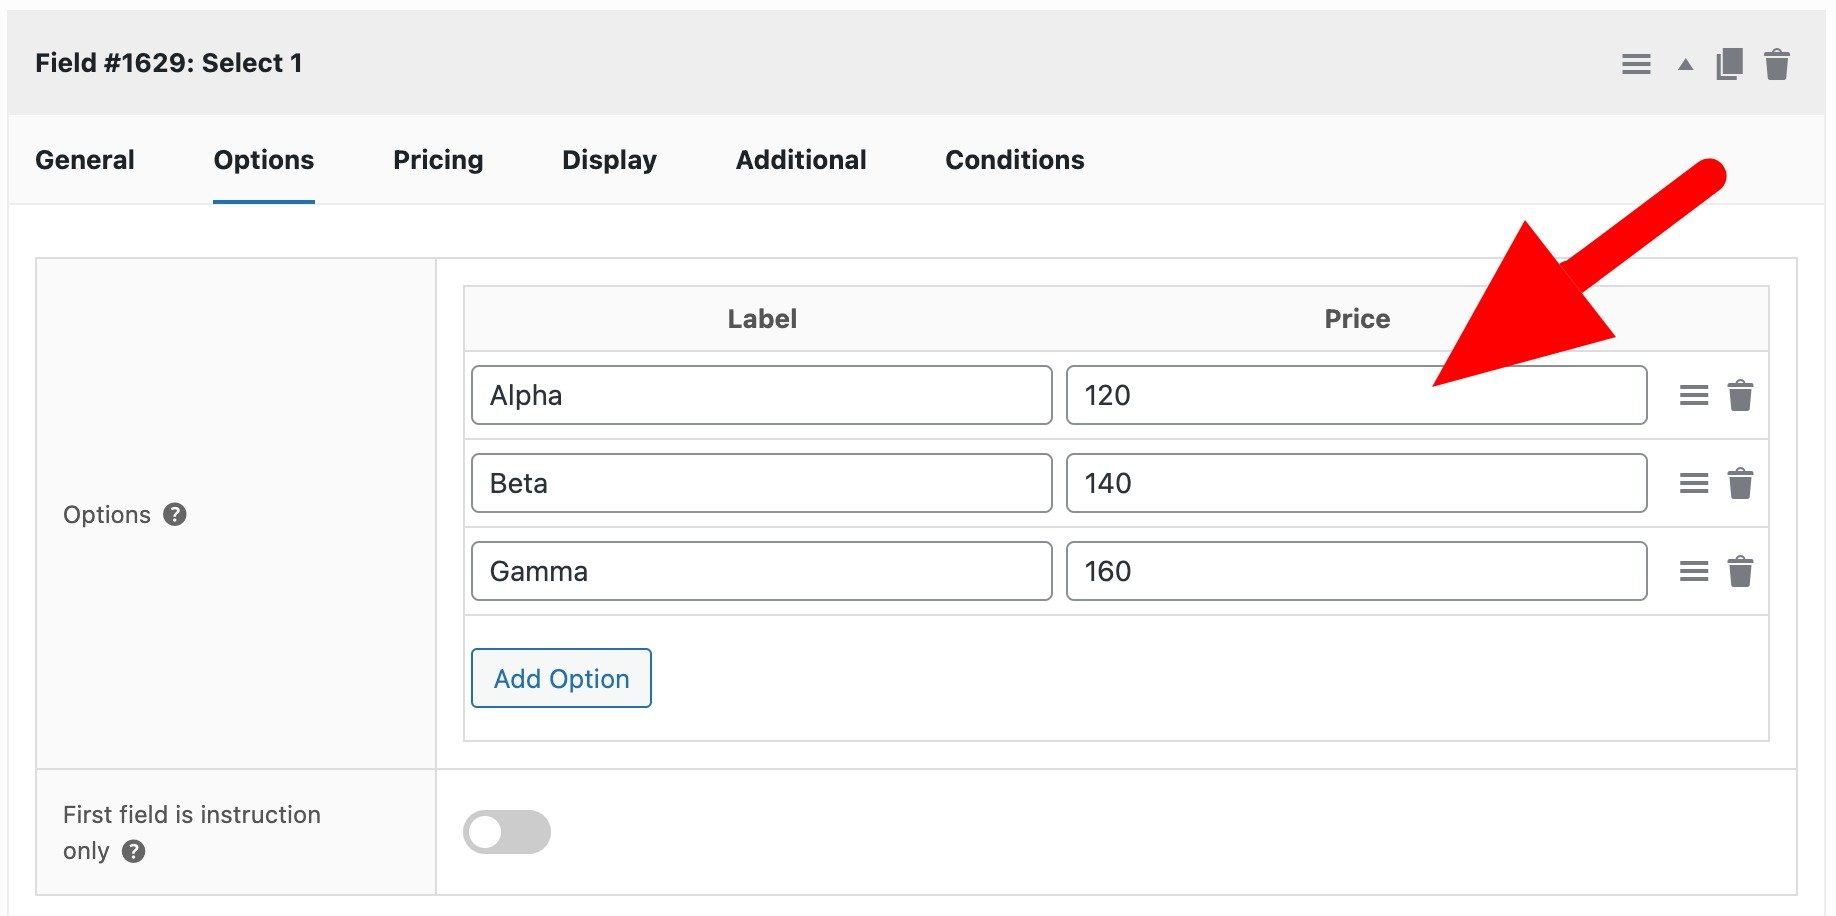This screenshot has height=916, width=1836.
Task: Open the Options help tooltip icon
Action: click(x=175, y=515)
